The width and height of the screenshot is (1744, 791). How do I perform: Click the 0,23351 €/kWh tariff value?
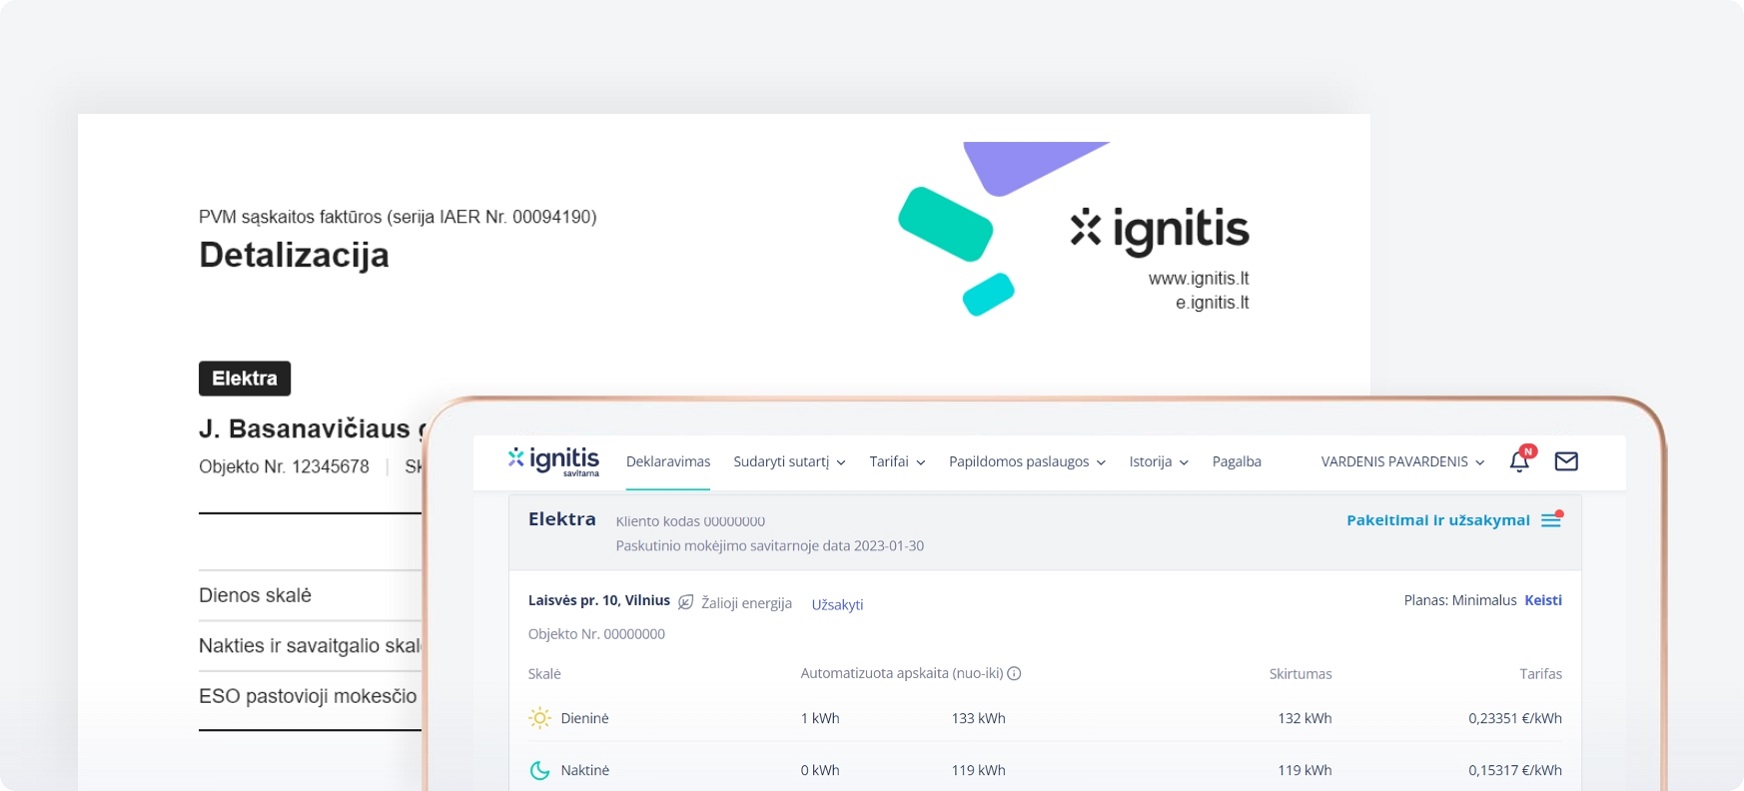[1515, 718]
